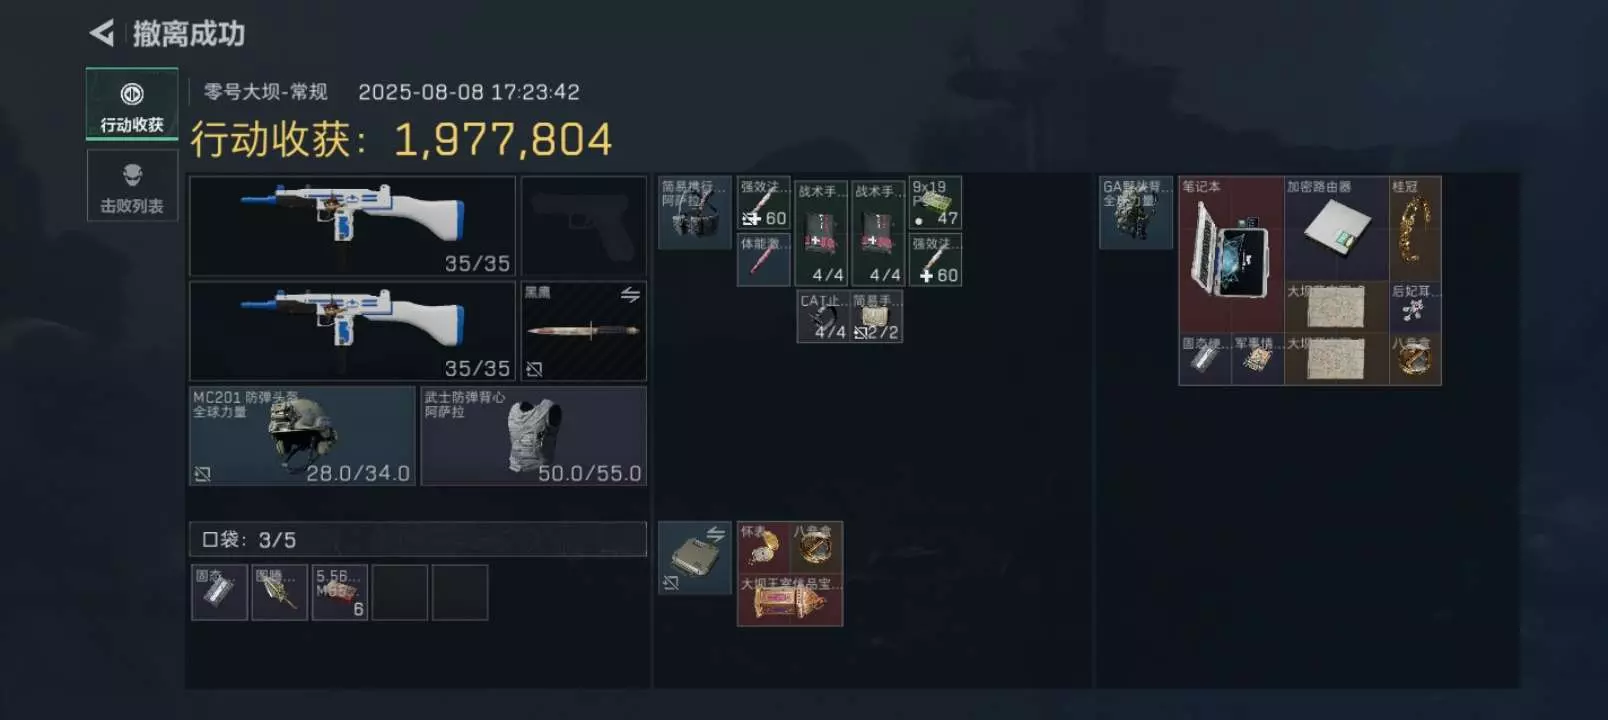Open the 加密路由器 item
This screenshot has height=720, width=1608.
(1336, 229)
